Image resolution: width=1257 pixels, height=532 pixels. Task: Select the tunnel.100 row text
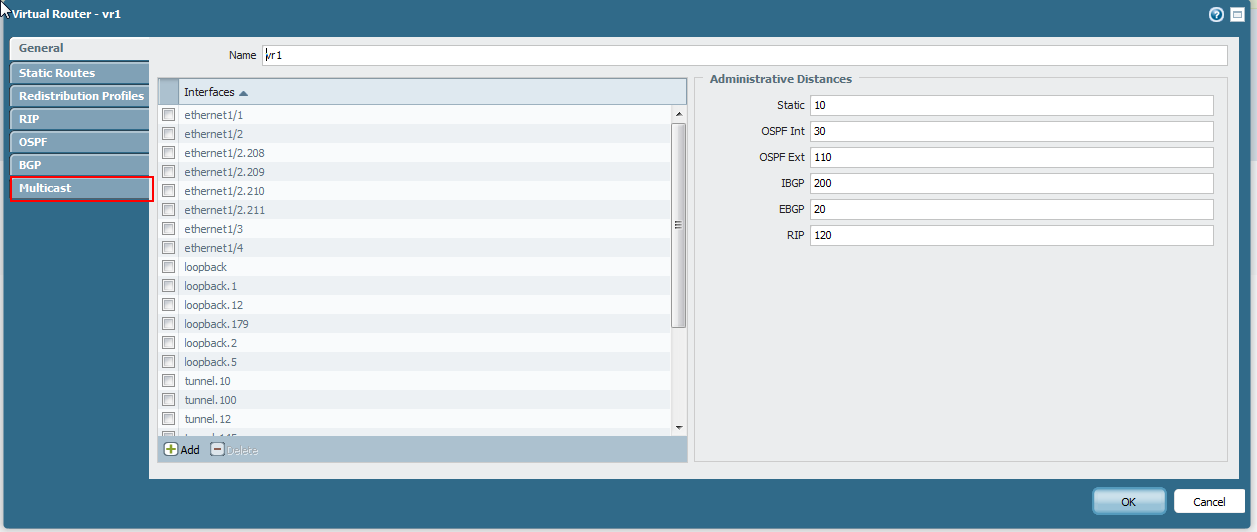coord(210,400)
